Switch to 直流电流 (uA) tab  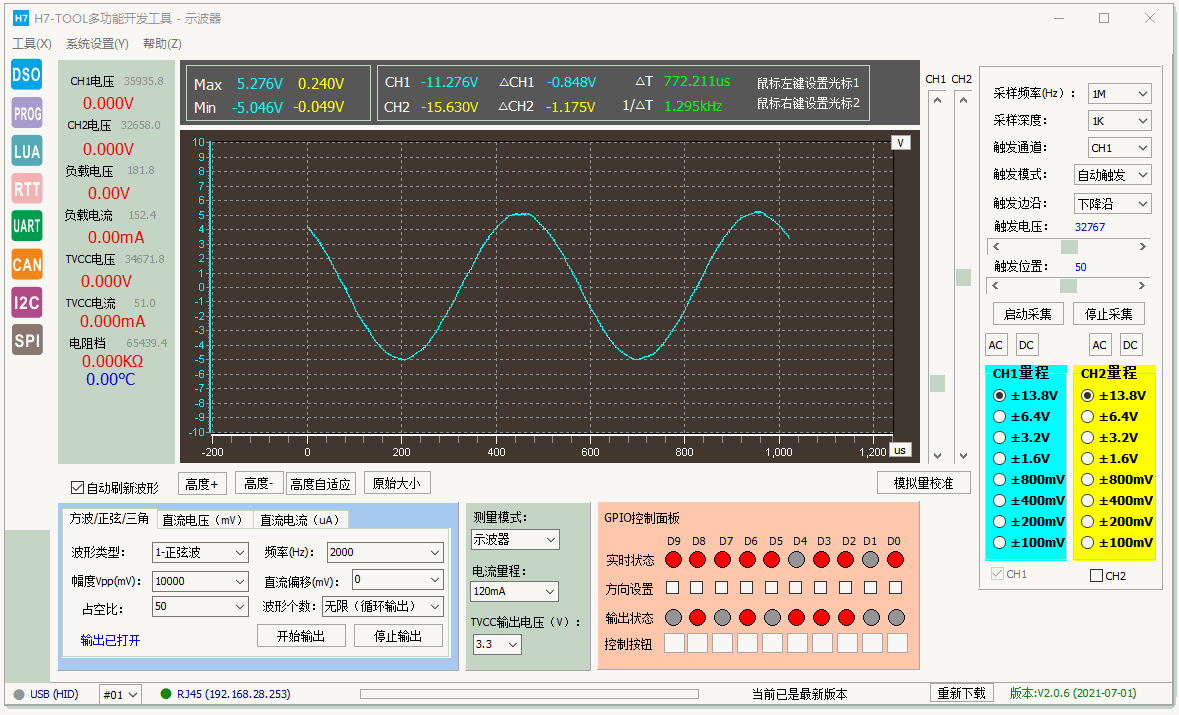[302, 520]
